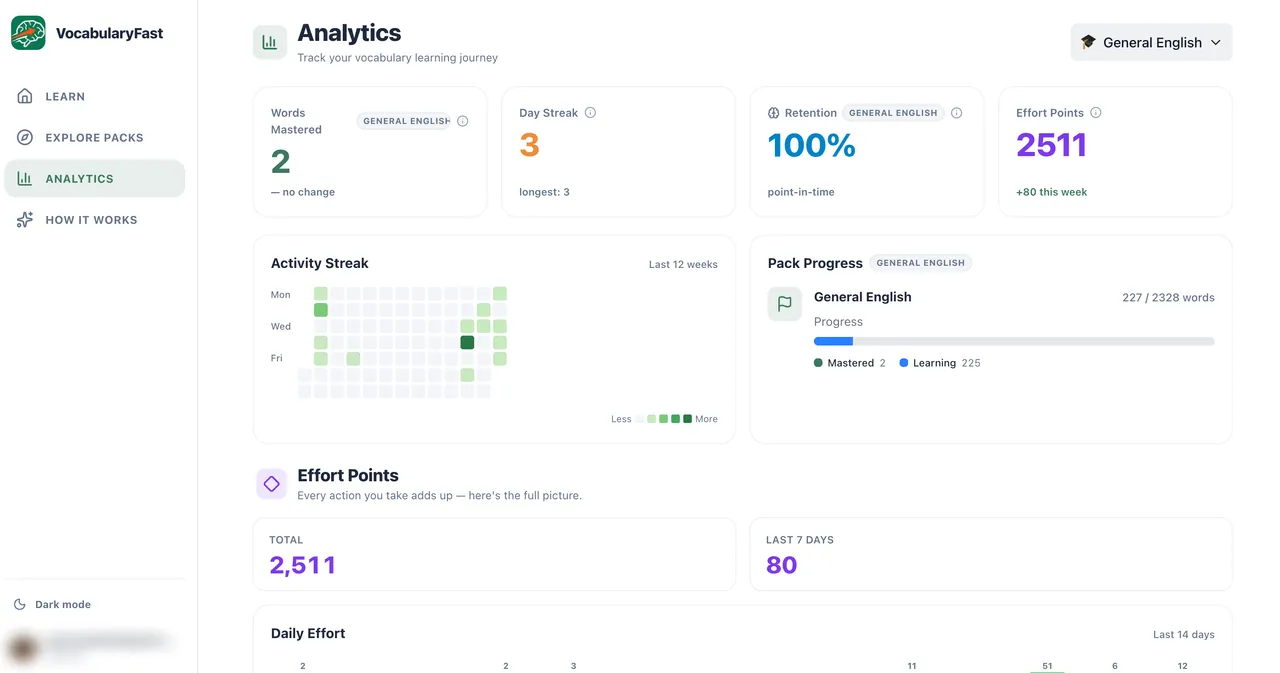Click the darkest green activity heatmap cell

[x=467, y=342]
